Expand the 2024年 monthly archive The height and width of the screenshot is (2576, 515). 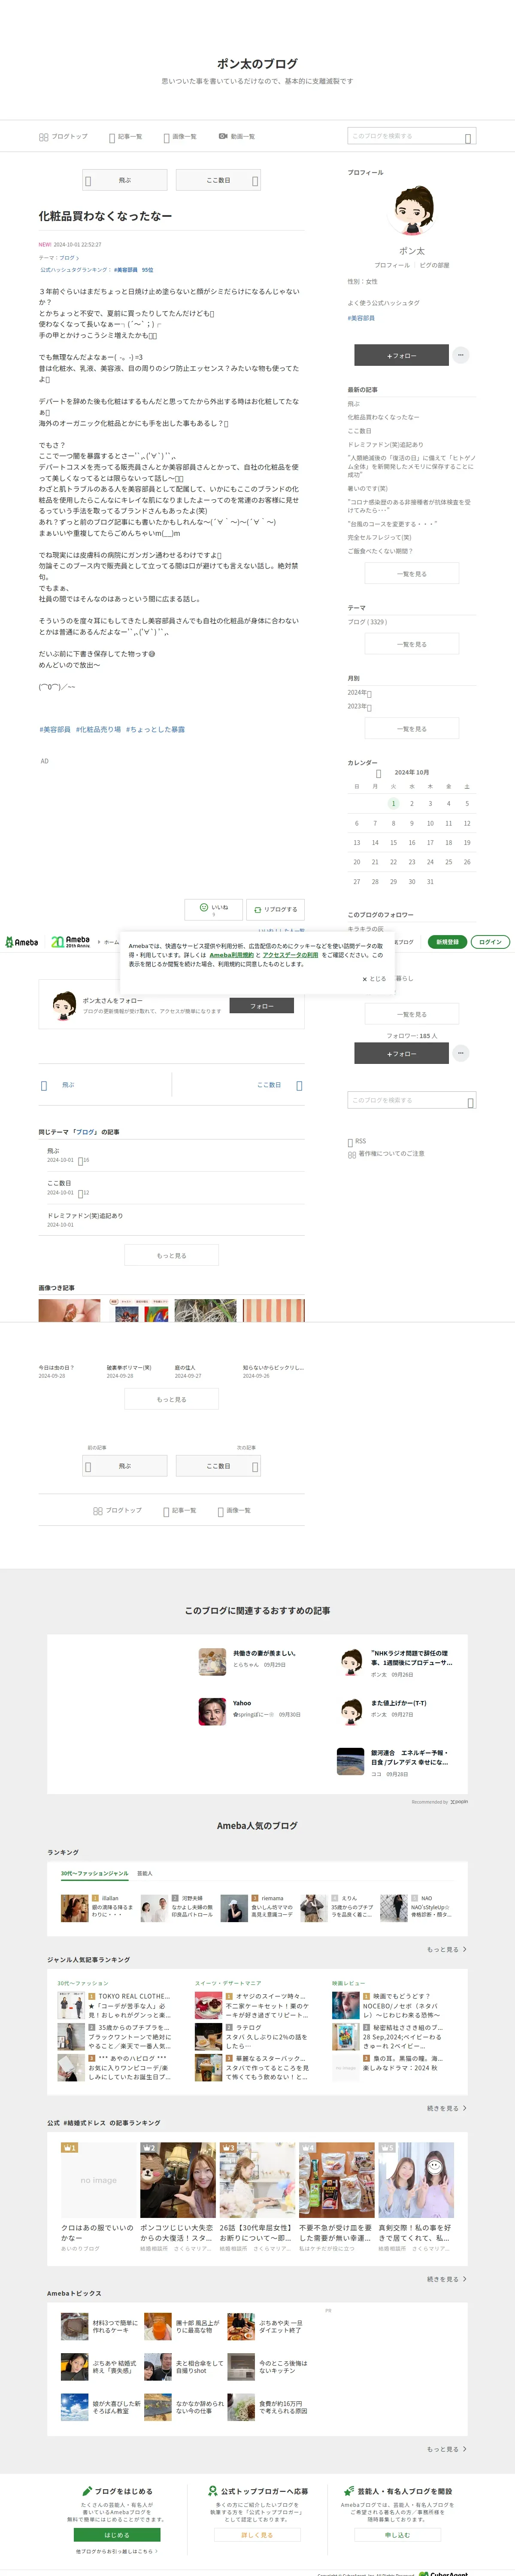[x=359, y=692]
